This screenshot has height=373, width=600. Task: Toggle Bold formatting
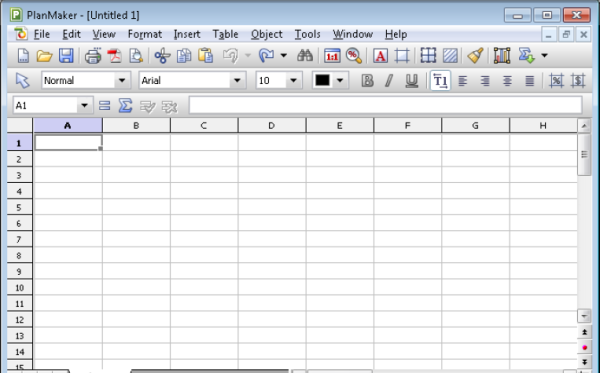click(x=367, y=81)
